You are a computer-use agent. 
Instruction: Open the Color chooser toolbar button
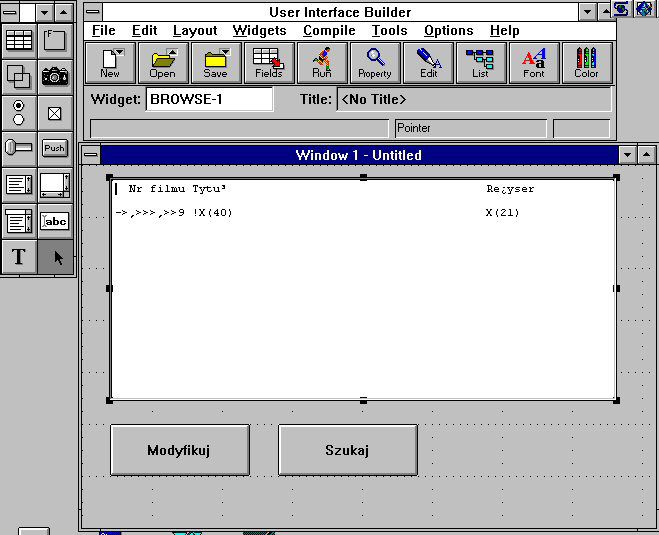click(x=587, y=62)
